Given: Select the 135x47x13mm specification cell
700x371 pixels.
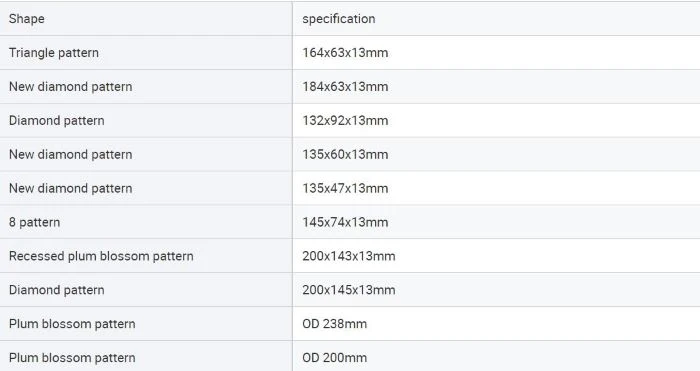Looking at the screenshot, I should 496,188.
